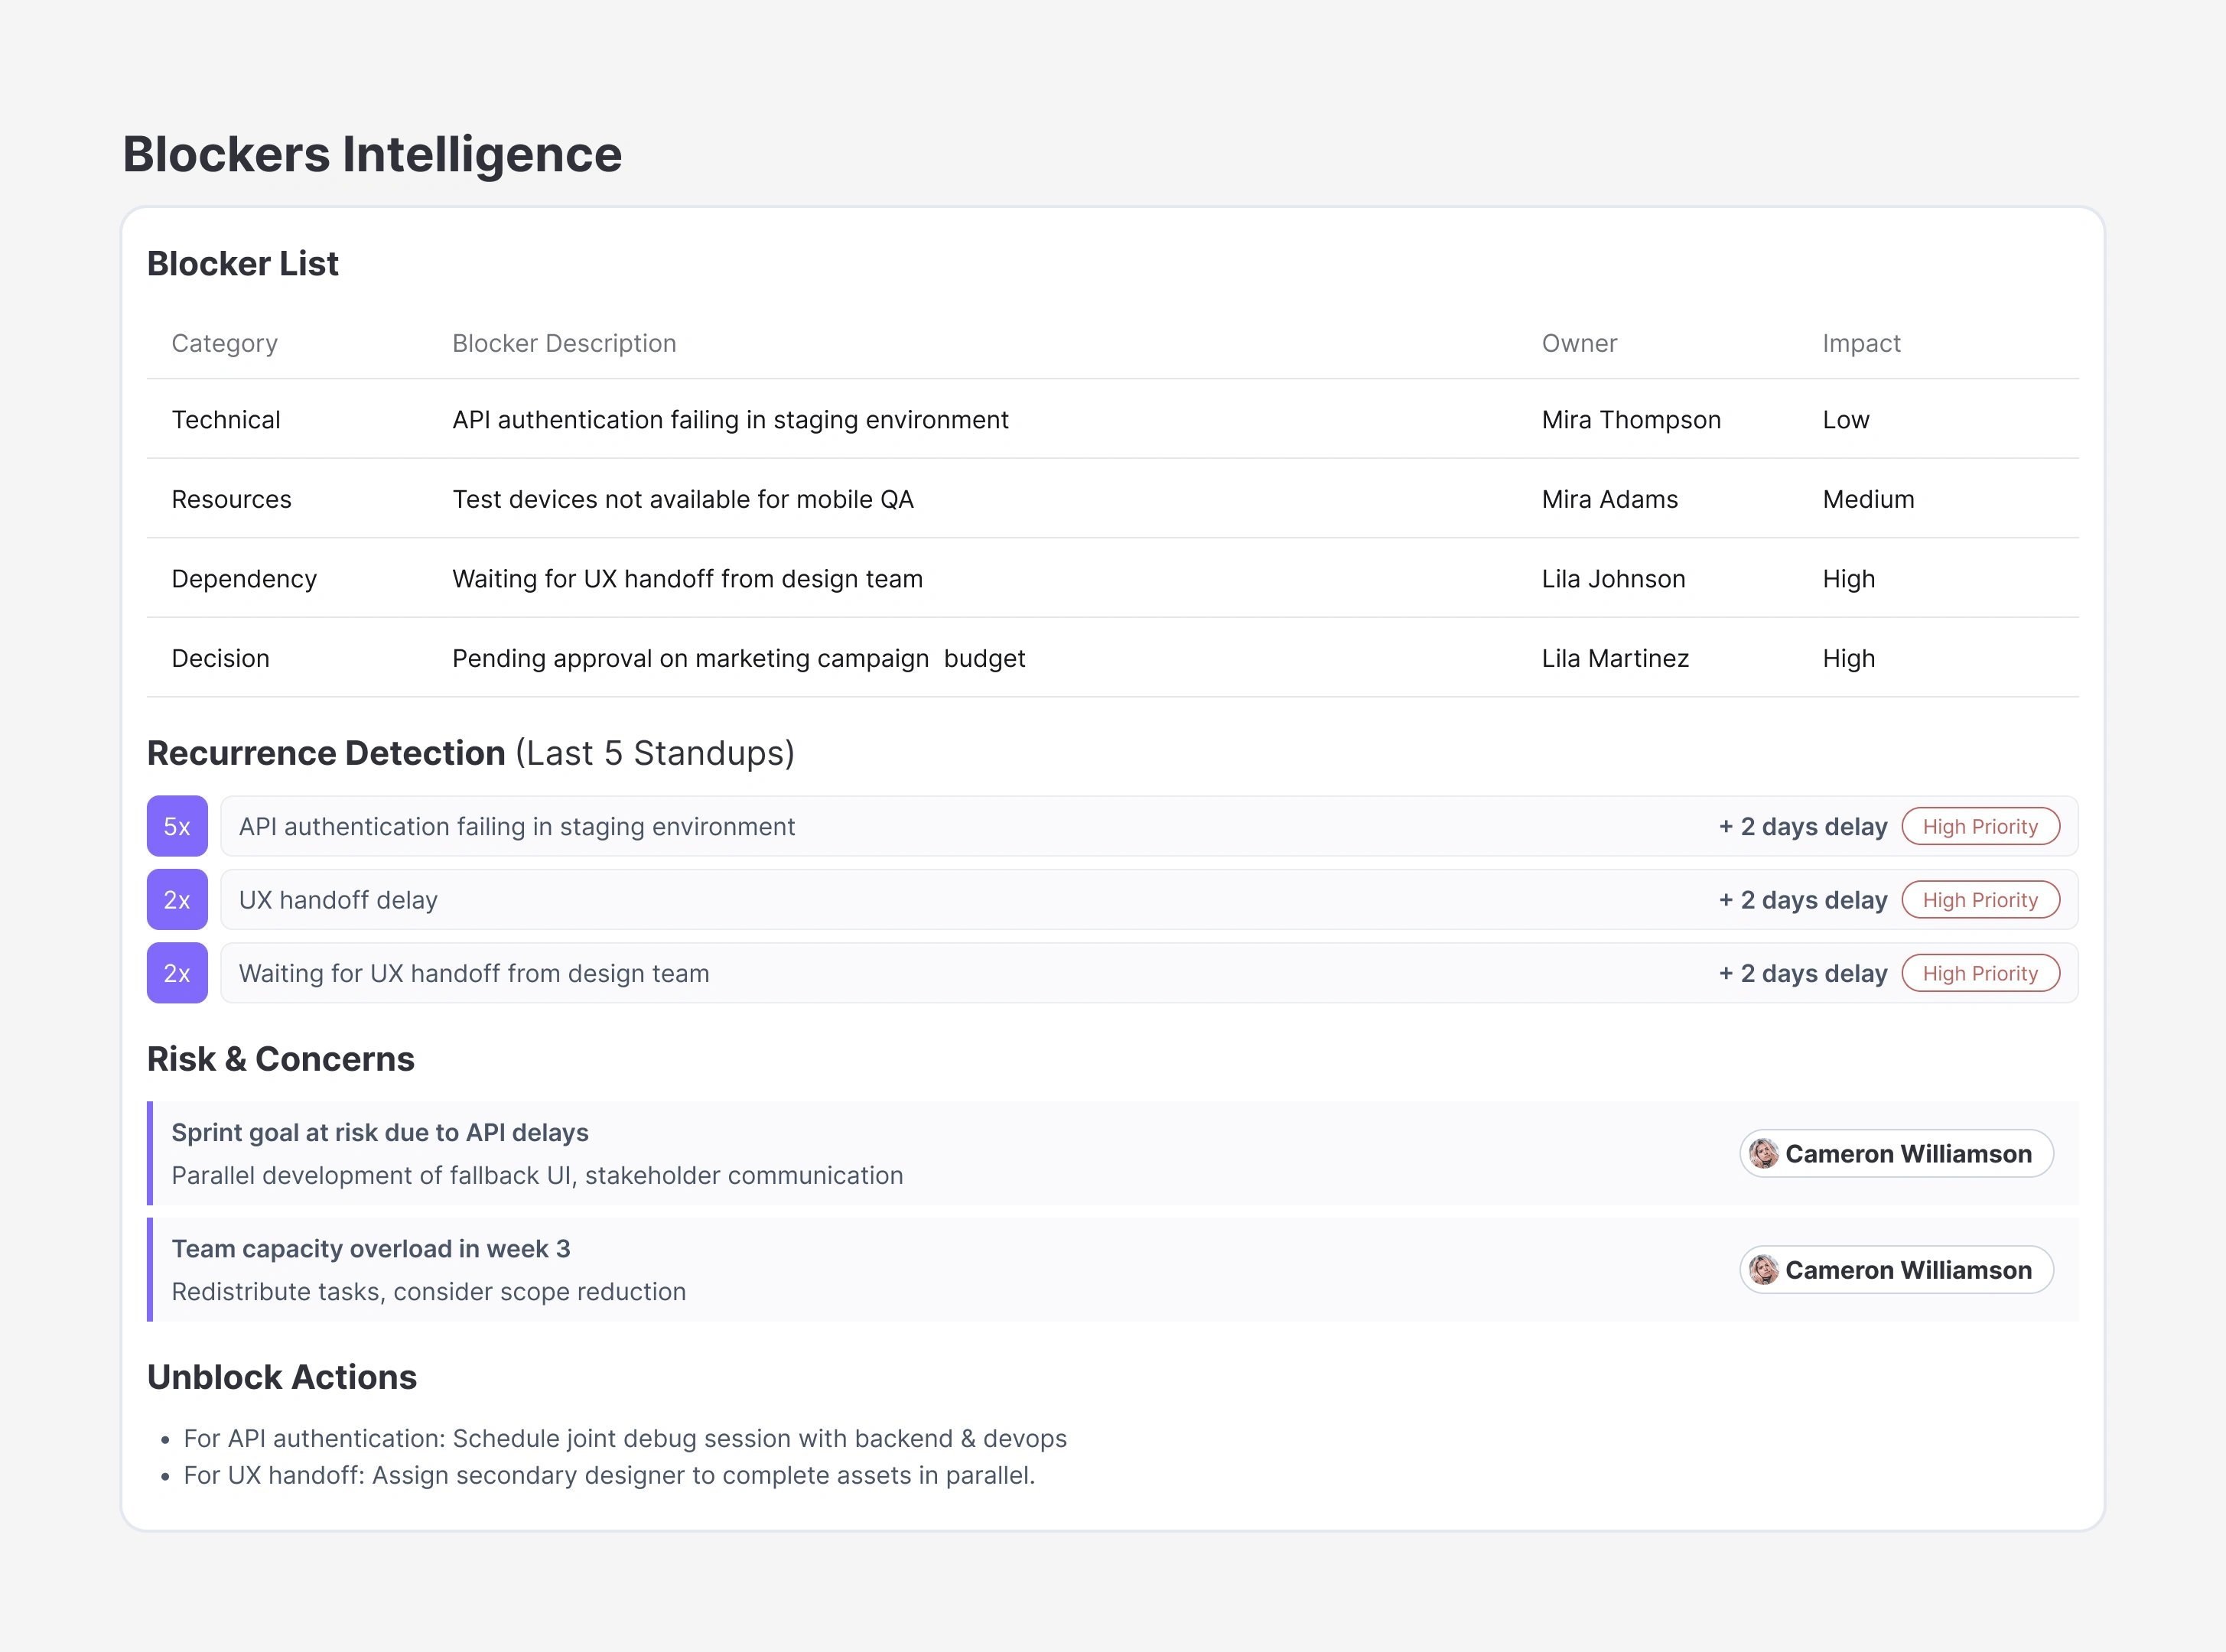Select the Decision category cell

coord(221,658)
